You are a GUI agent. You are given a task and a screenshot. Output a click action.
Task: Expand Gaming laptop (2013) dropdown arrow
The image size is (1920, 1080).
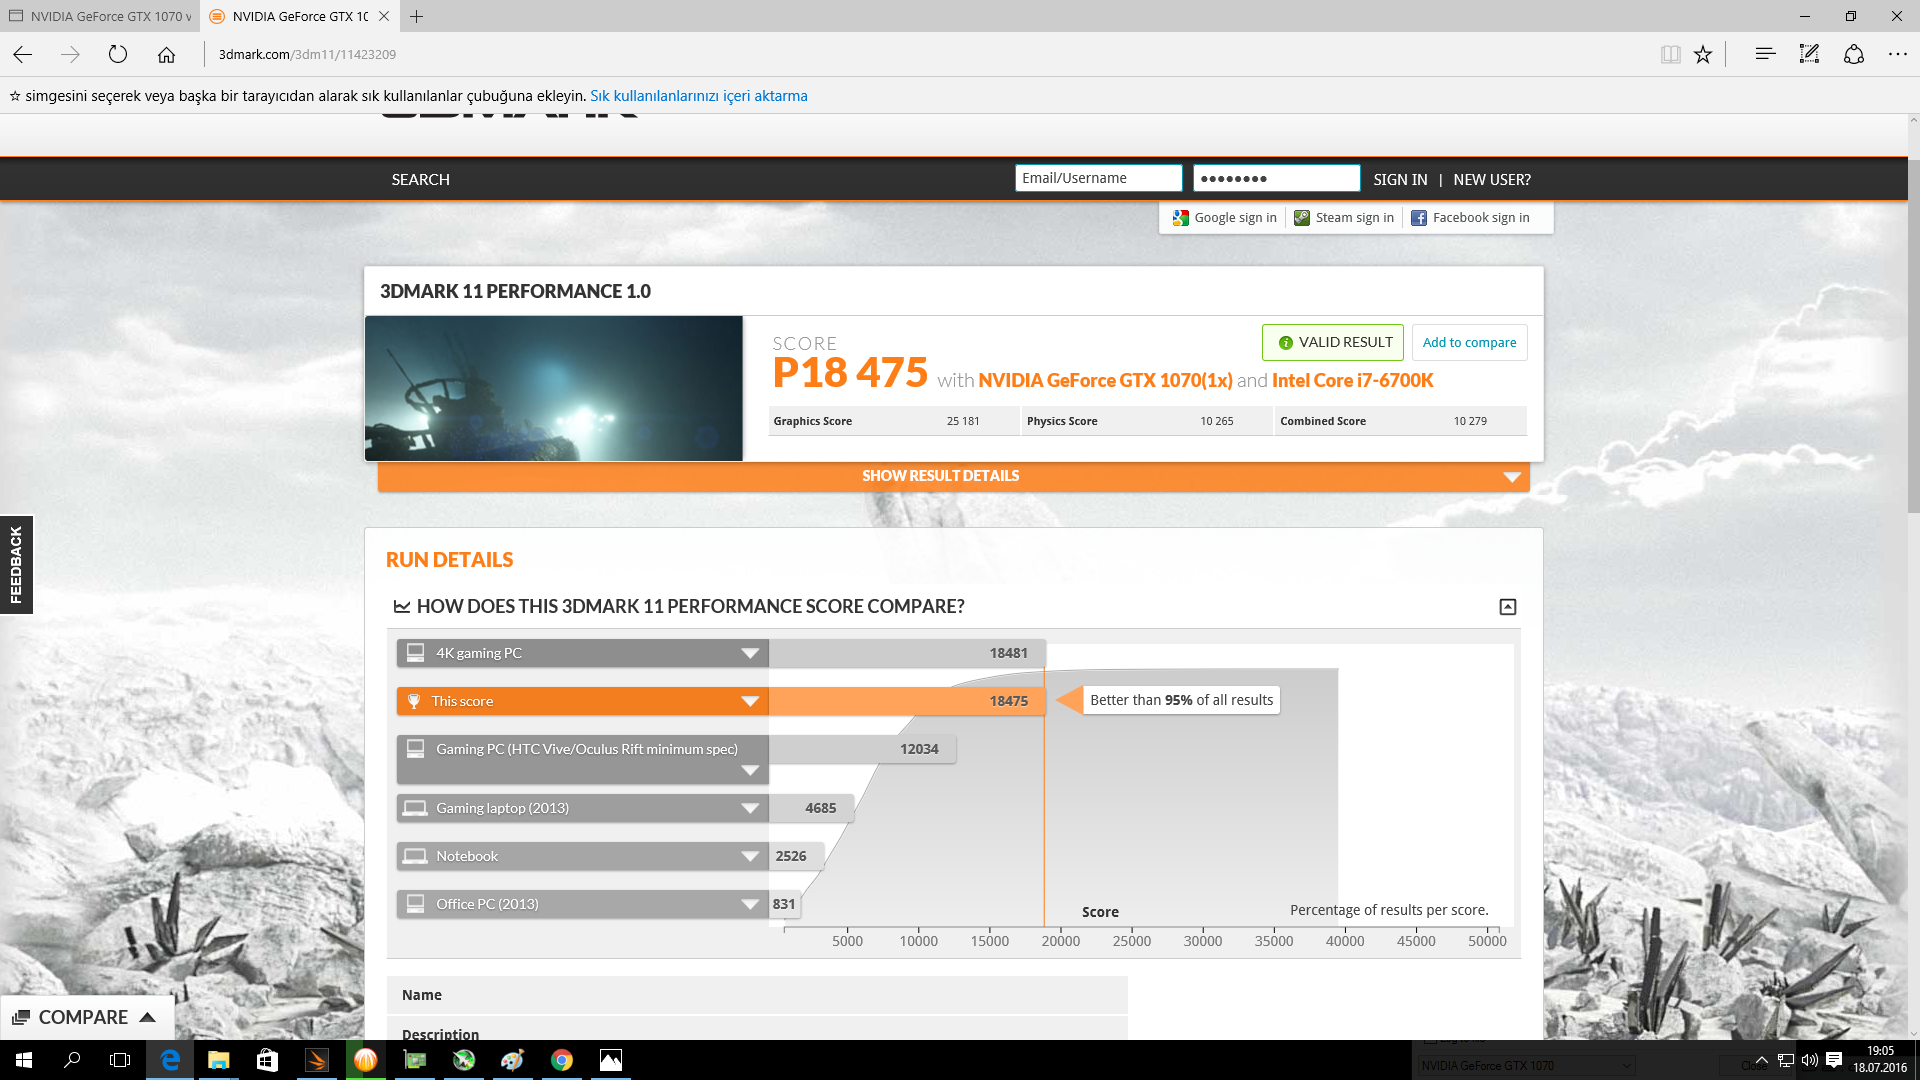[750, 808]
